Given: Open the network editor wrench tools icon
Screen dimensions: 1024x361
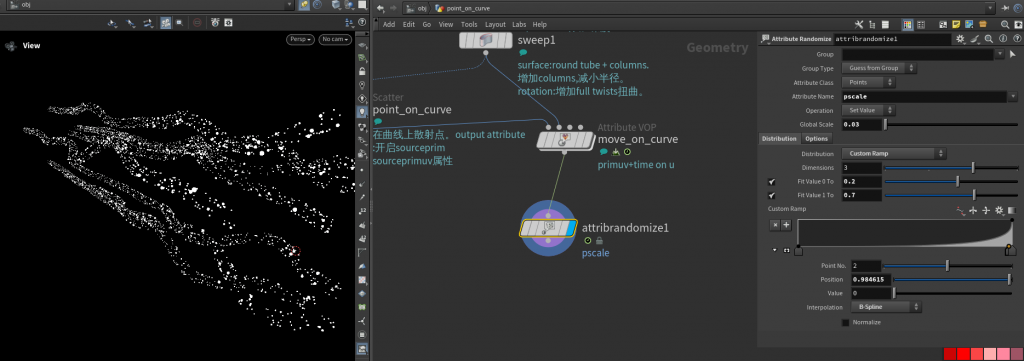Looking at the screenshot, I should [x=859, y=24].
